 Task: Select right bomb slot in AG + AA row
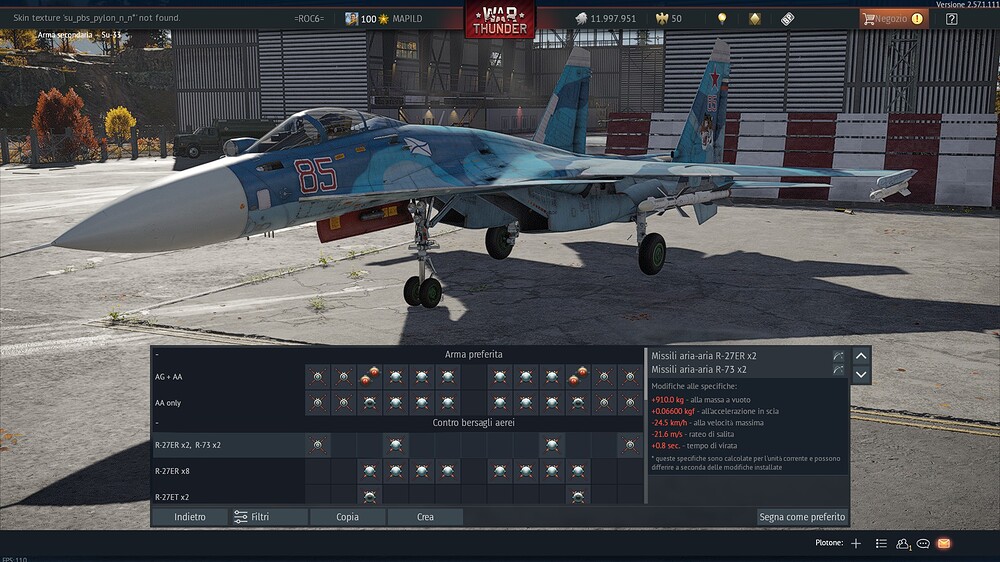578,376
